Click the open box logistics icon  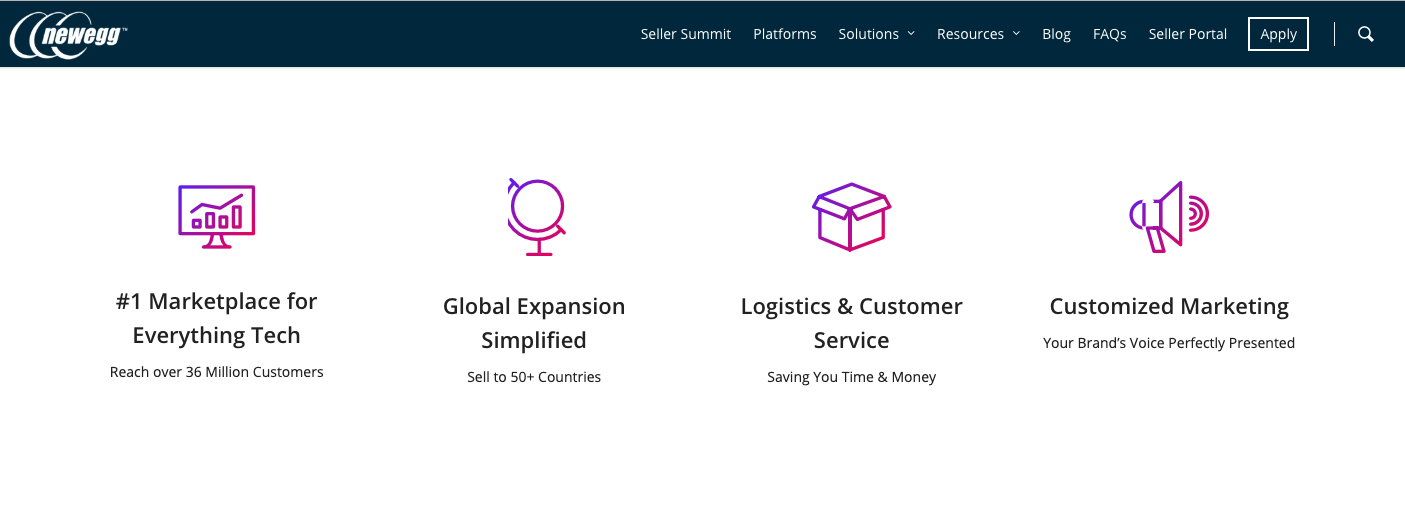851,216
